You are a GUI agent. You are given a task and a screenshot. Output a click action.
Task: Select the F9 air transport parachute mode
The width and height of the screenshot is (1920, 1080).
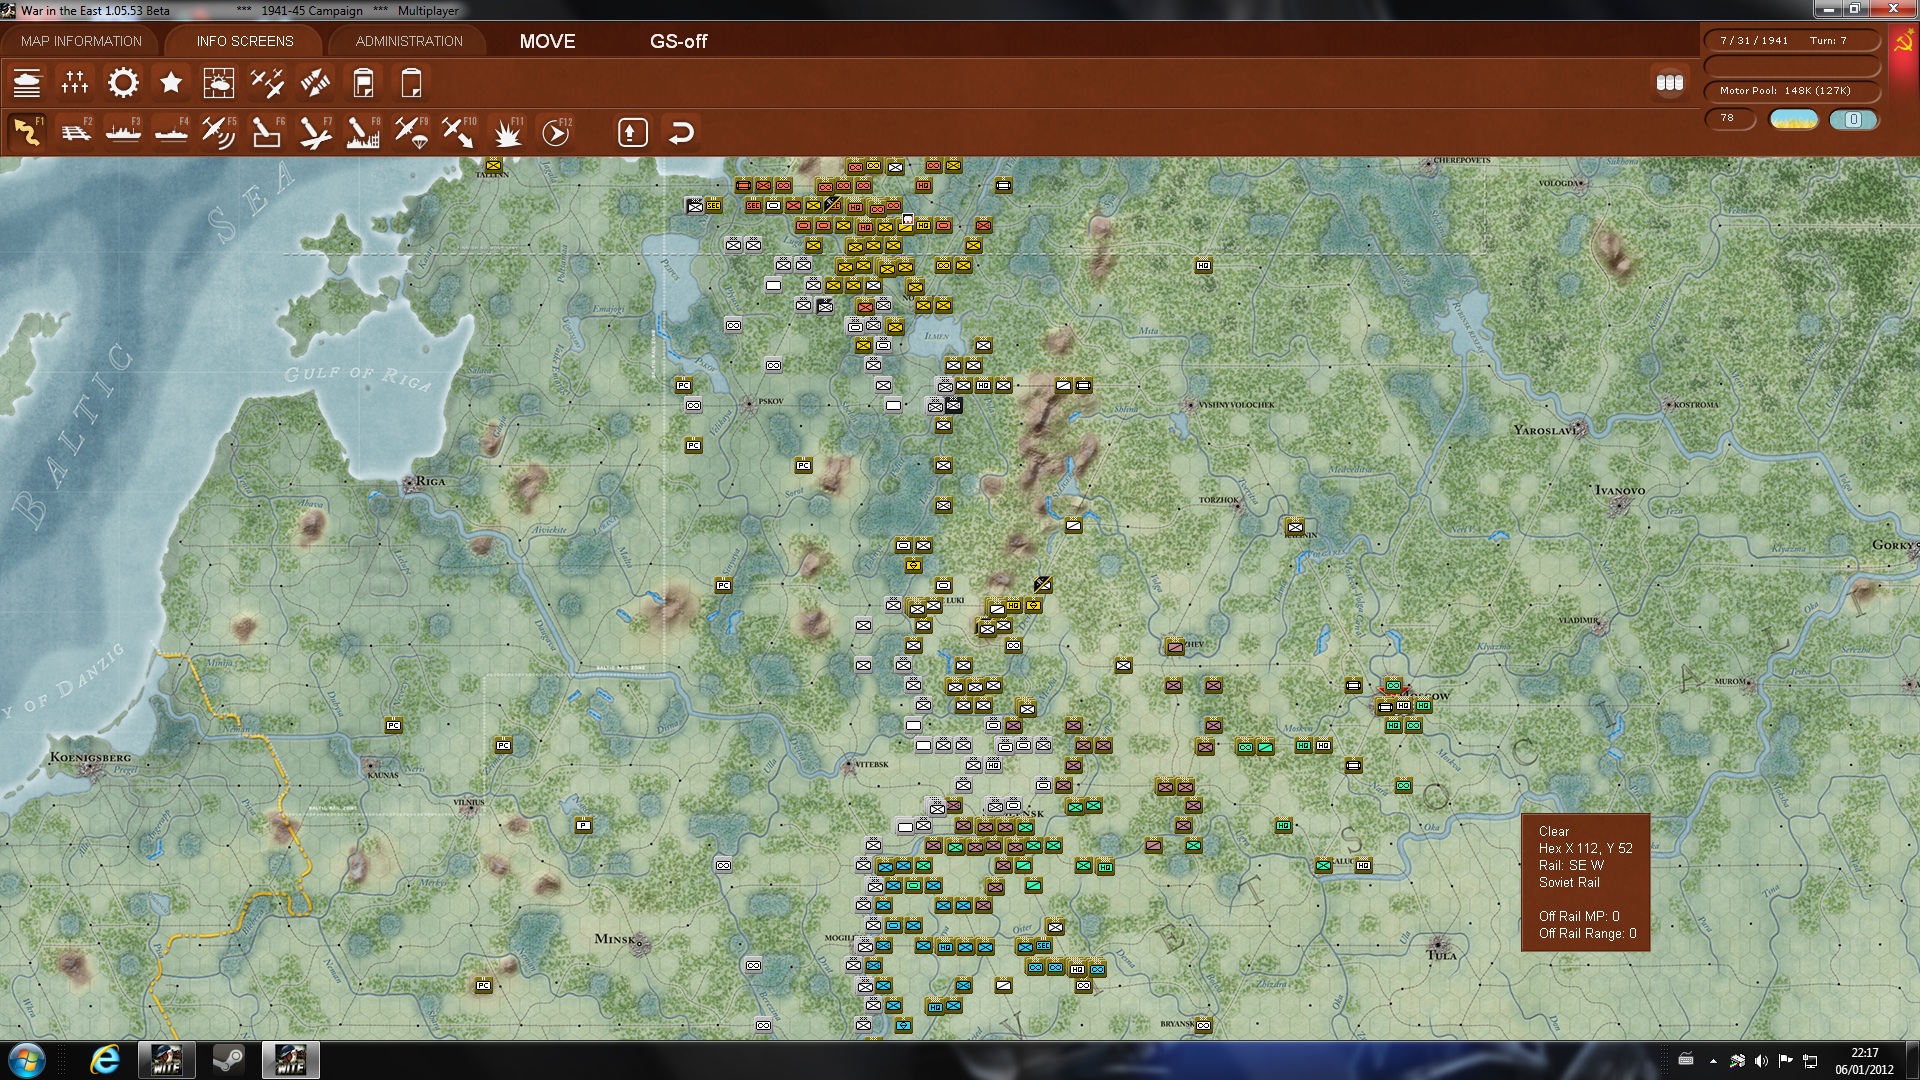point(411,132)
